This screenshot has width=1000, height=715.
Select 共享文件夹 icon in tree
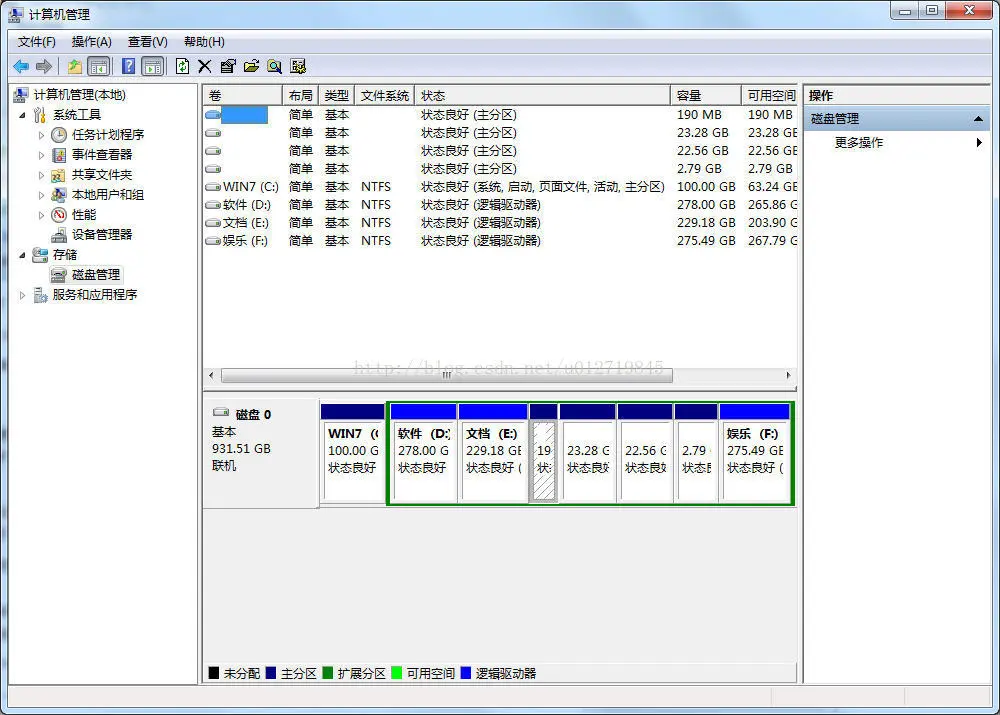pyautogui.click(x=59, y=175)
